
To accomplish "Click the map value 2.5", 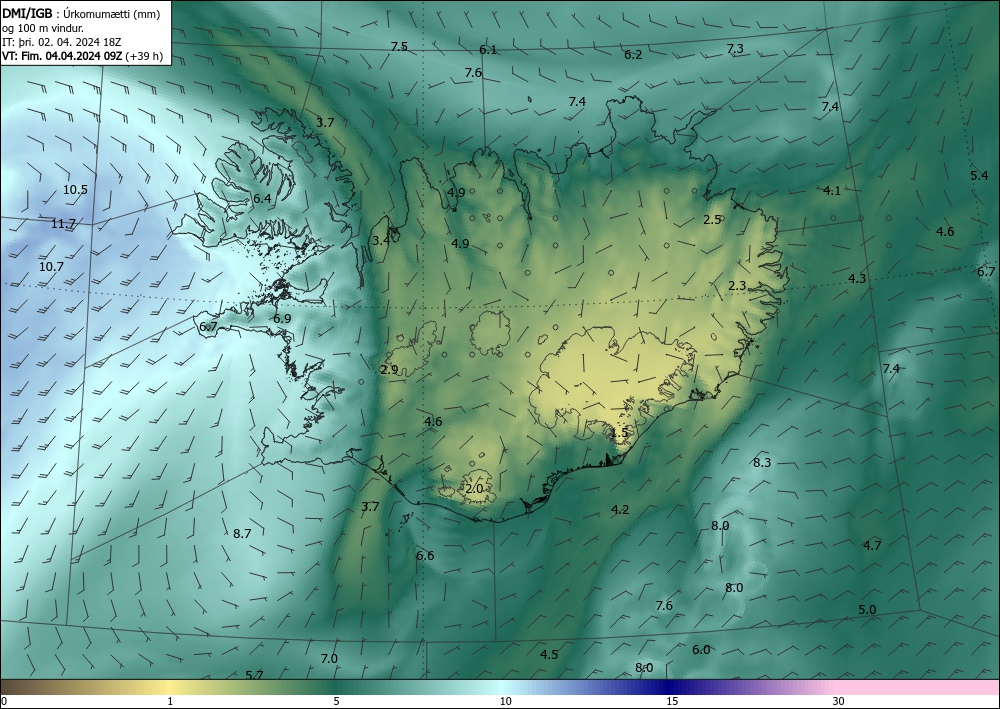I will pos(712,219).
